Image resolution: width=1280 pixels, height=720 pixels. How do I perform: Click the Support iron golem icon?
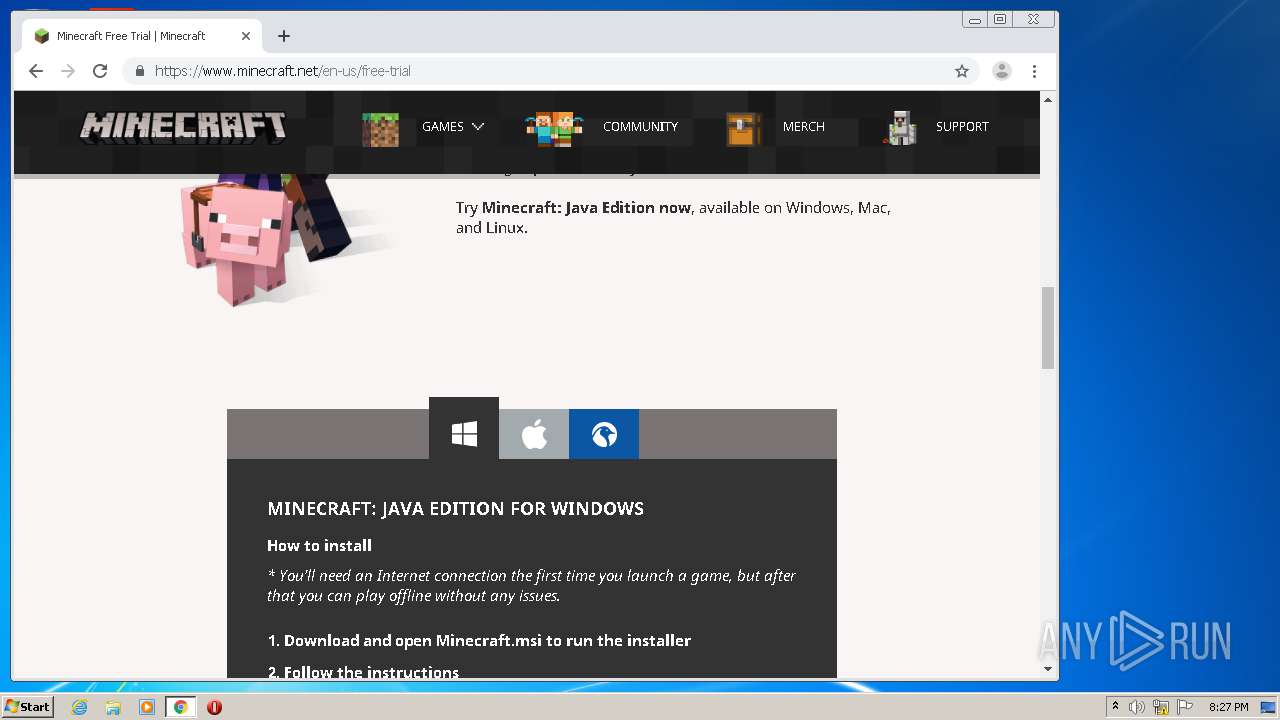901,127
